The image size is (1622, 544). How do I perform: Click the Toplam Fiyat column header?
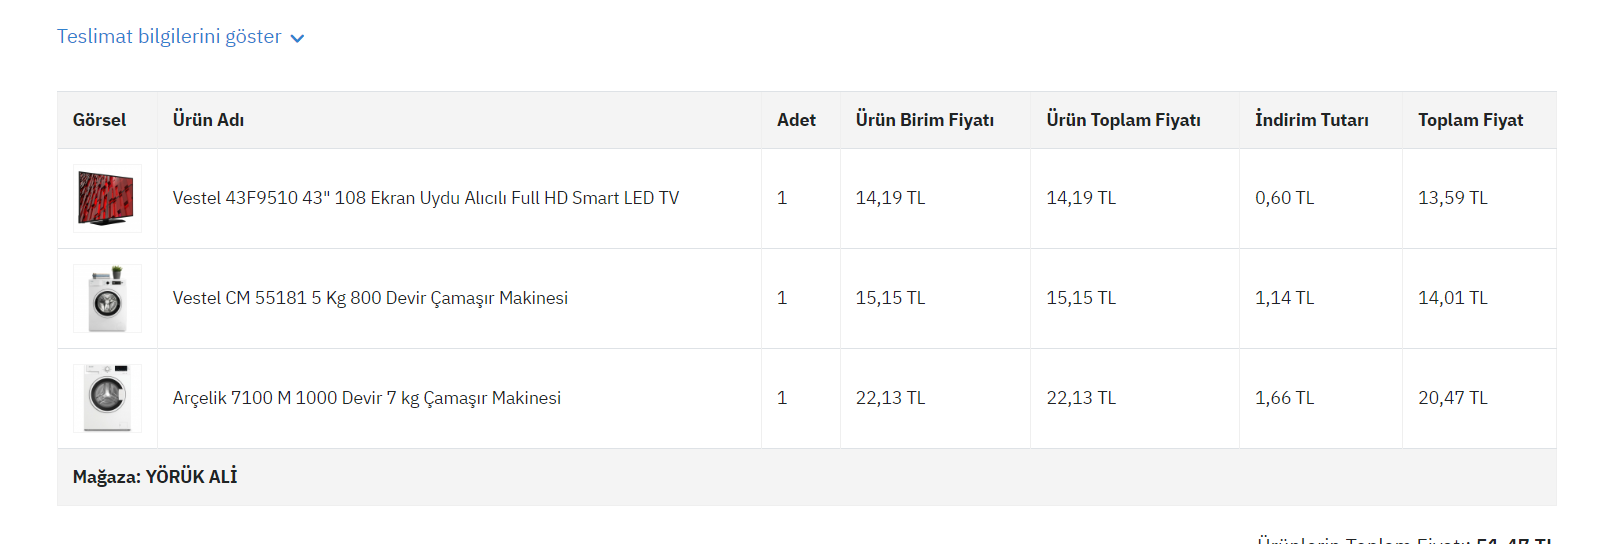point(1470,120)
